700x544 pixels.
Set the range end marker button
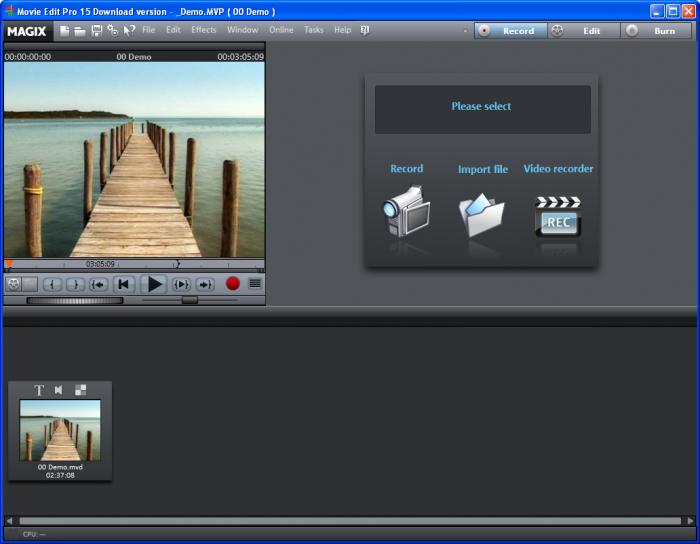click(x=75, y=284)
